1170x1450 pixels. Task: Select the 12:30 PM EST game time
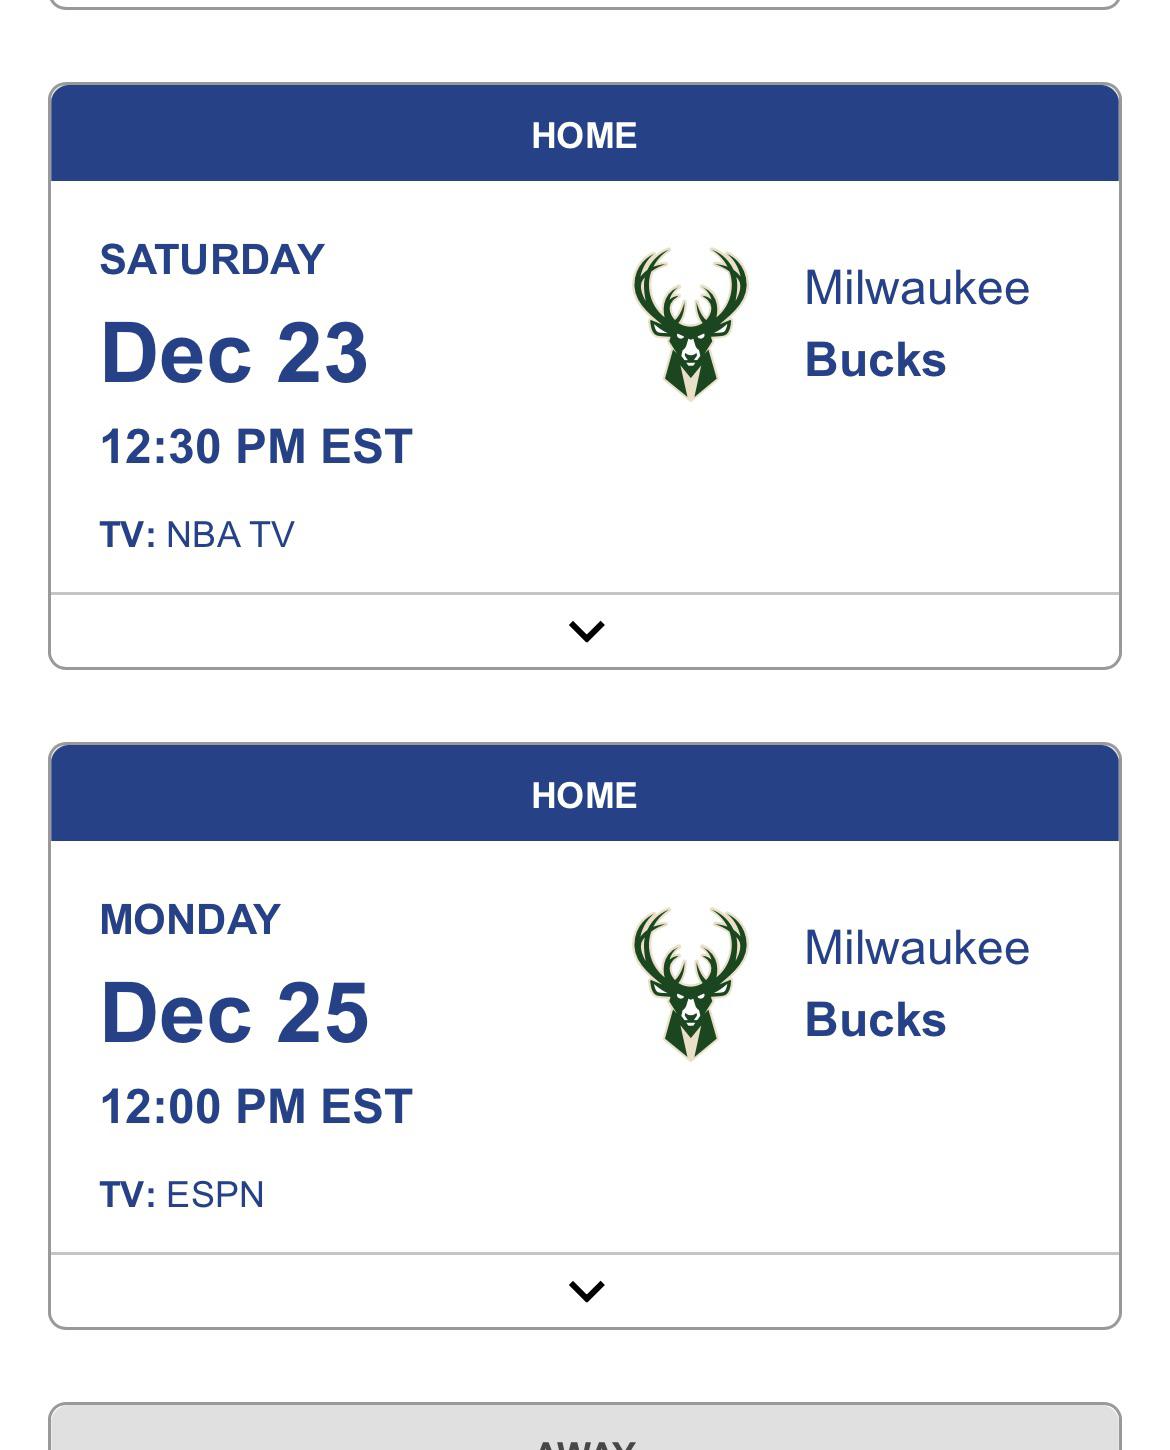(256, 446)
